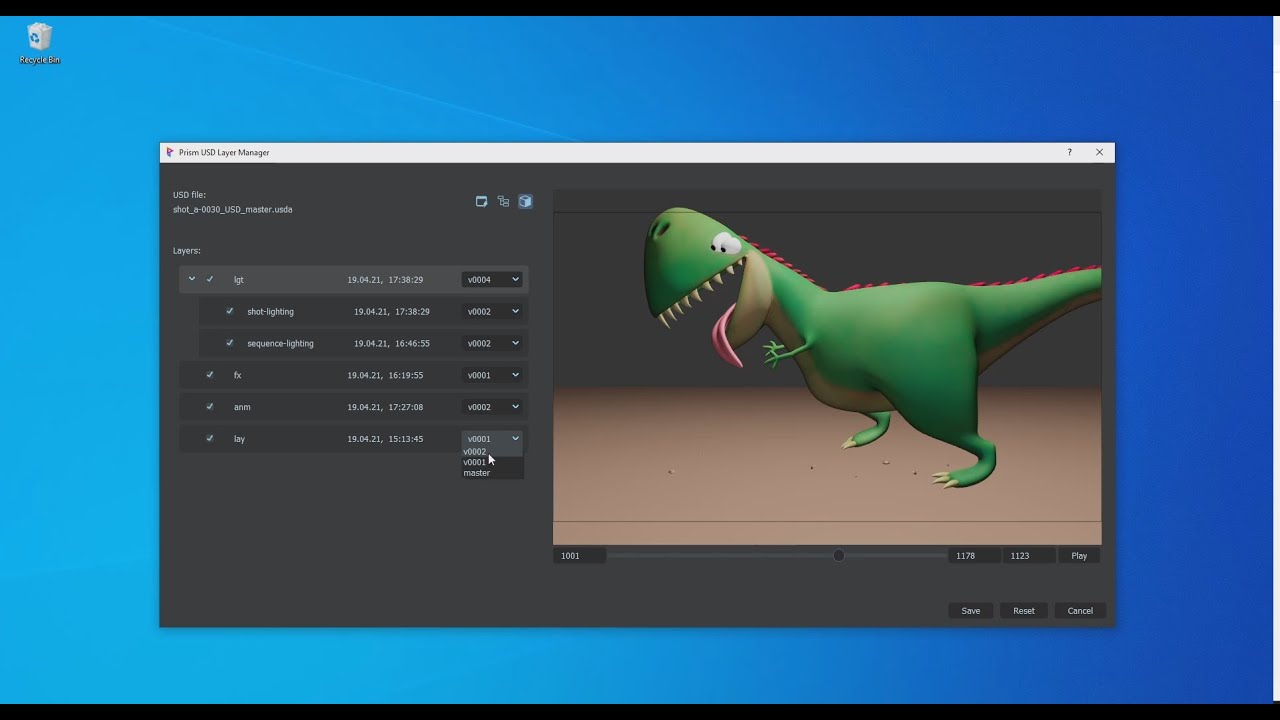
Task: Select the shot-lighting layer name
Action: 270,312
